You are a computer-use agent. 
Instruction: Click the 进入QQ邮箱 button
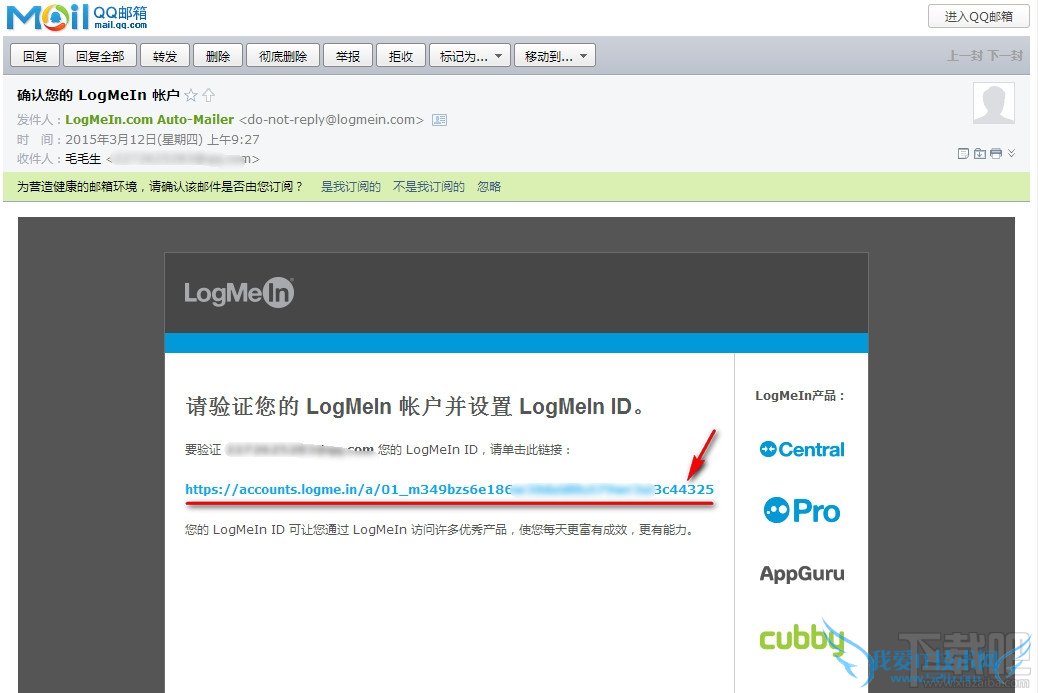978,17
